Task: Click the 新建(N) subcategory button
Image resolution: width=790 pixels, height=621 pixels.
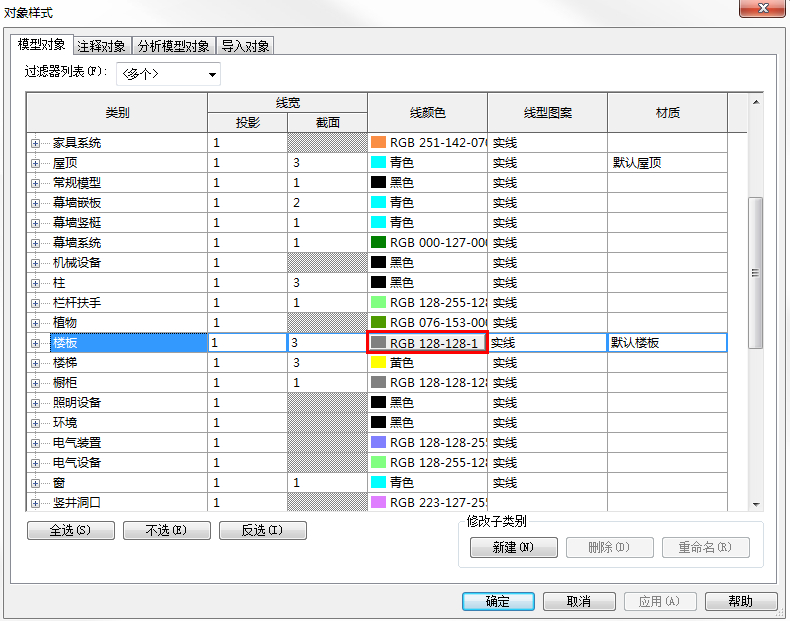Action: tap(513, 547)
